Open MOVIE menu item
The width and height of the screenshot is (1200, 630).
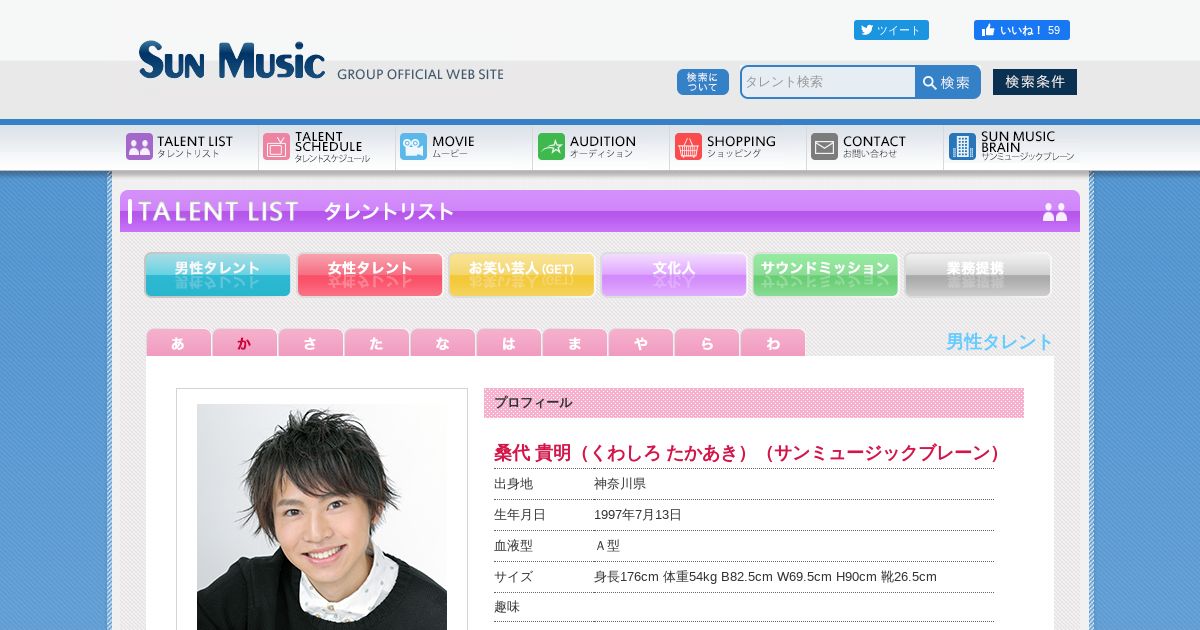pyautogui.click(x=464, y=147)
